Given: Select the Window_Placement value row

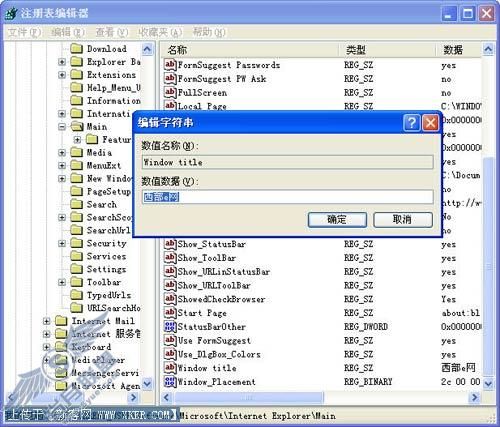Looking at the screenshot, I should (x=322, y=382).
